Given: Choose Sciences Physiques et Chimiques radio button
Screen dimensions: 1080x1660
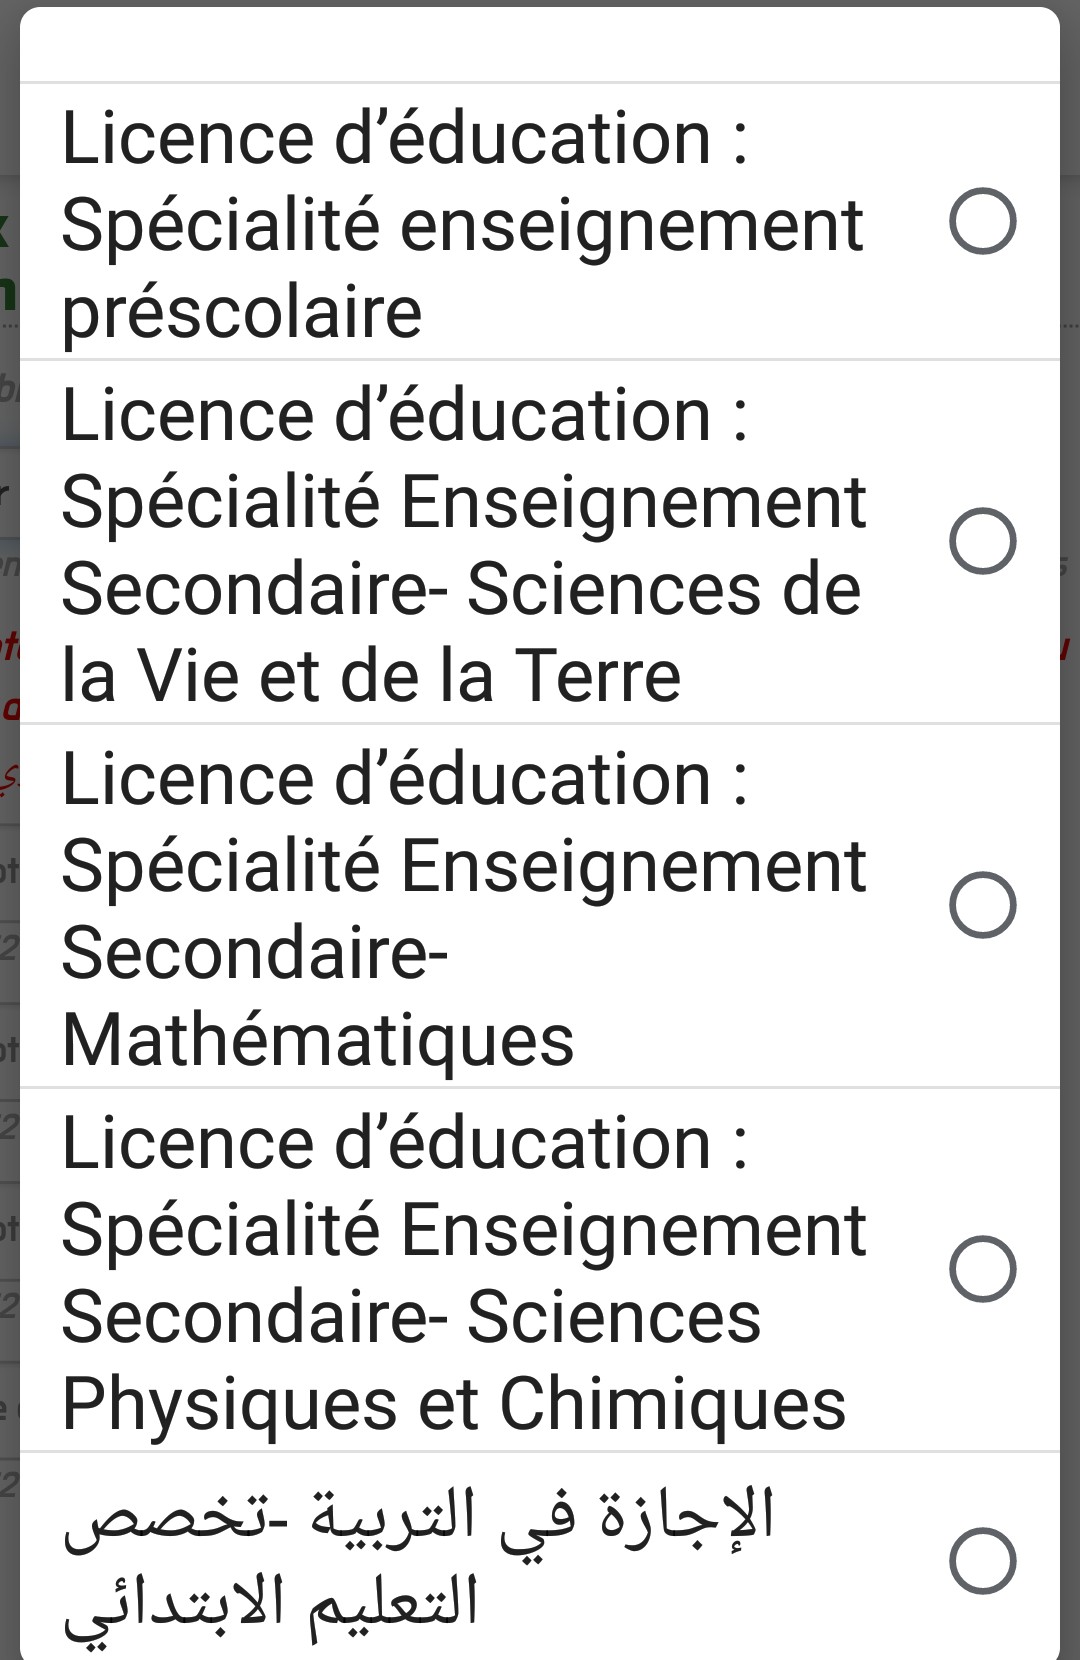Looking at the screenshot, I should point(982,1269).
